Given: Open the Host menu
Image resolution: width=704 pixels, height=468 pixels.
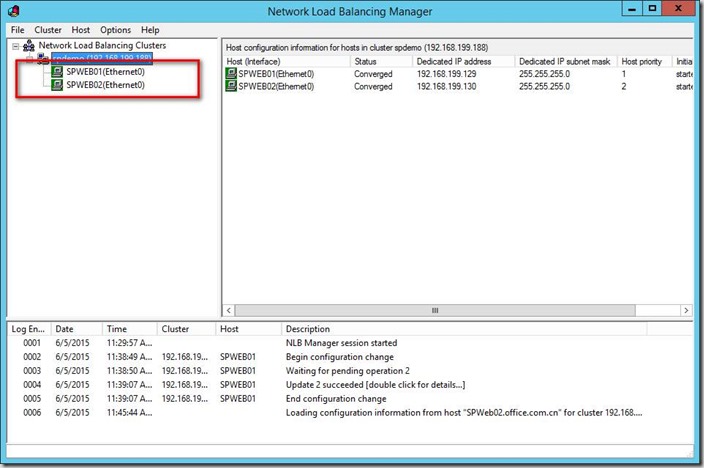Looking at the screenshot, I should (81, 30).
